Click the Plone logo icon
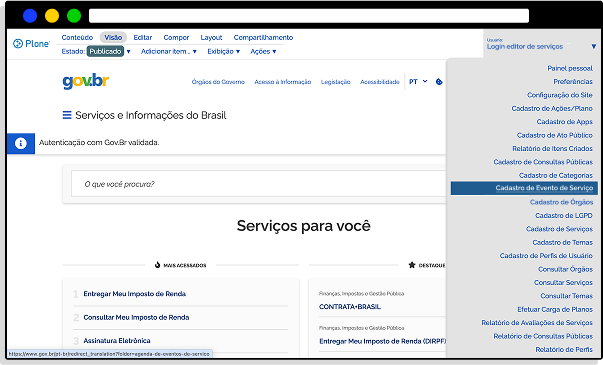Screen dimensions: 603x365 pyautogui.click(x=18, y=44)
